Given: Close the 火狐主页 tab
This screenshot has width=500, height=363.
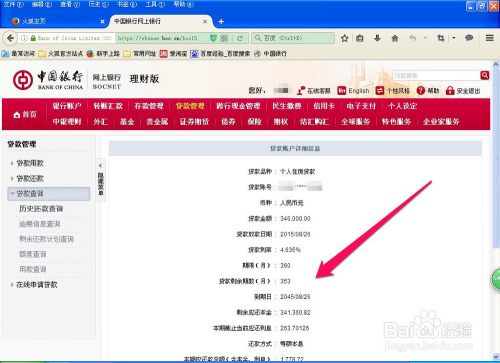Looking at the screenshot, I should point(102,22).
